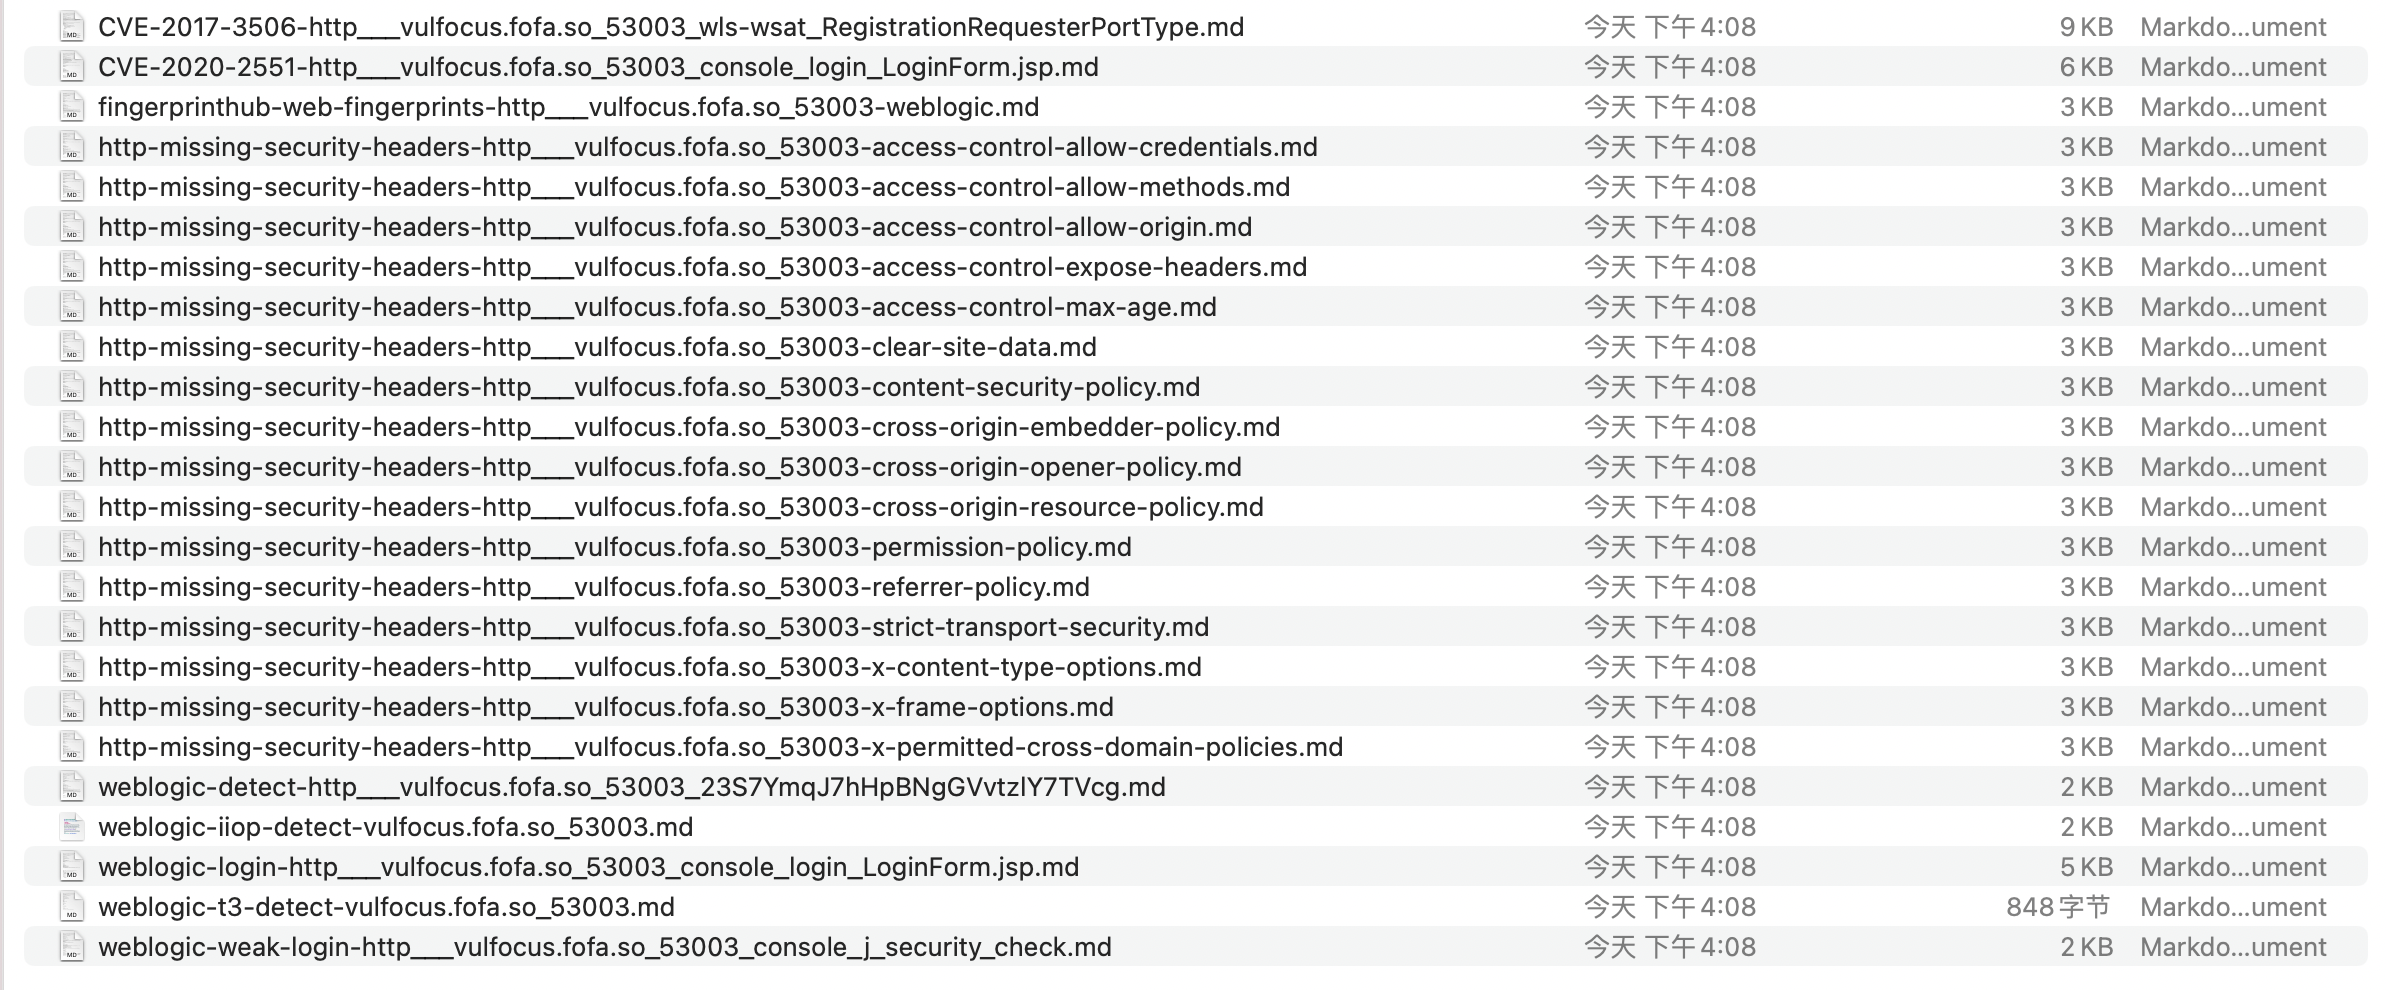Screen dimensions: 2386x990
Task: Click the 9 KB size of CVE-2017-3506
Action: (2086, 27)
